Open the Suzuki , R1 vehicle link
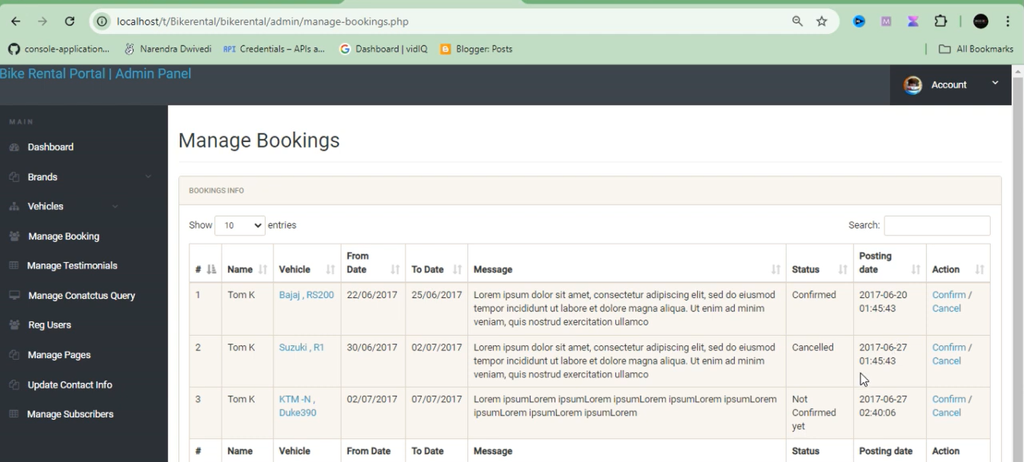The image size is (1024, 462). pos(301,348)
